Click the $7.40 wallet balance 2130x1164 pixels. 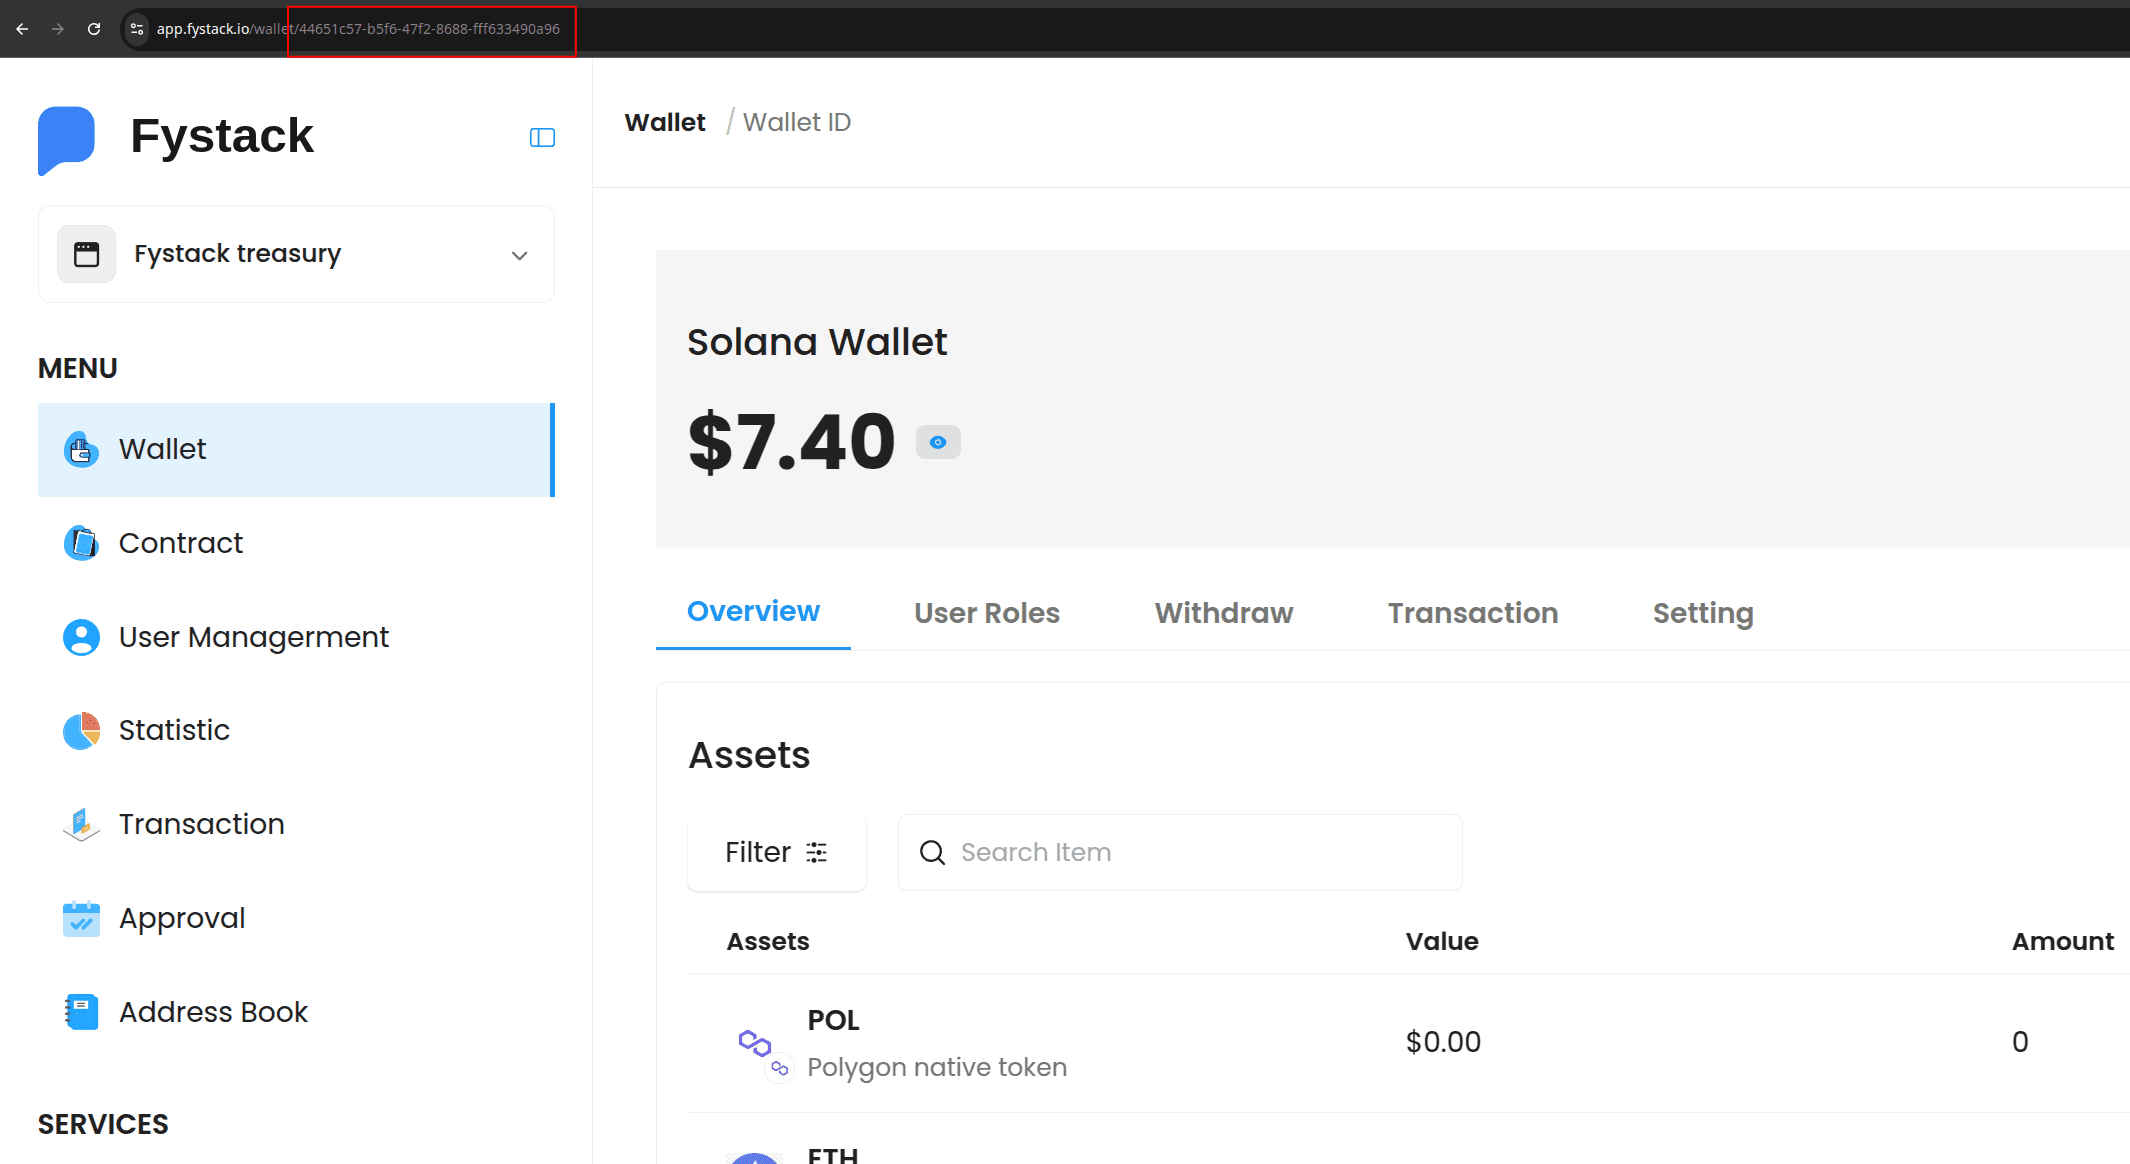[791, 442]
